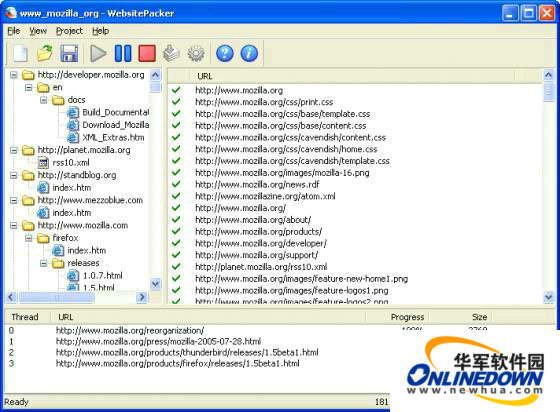This screenshot has width=560, height=412.
Task: Click the New project toolbar icon
Action: click(20, 54)
